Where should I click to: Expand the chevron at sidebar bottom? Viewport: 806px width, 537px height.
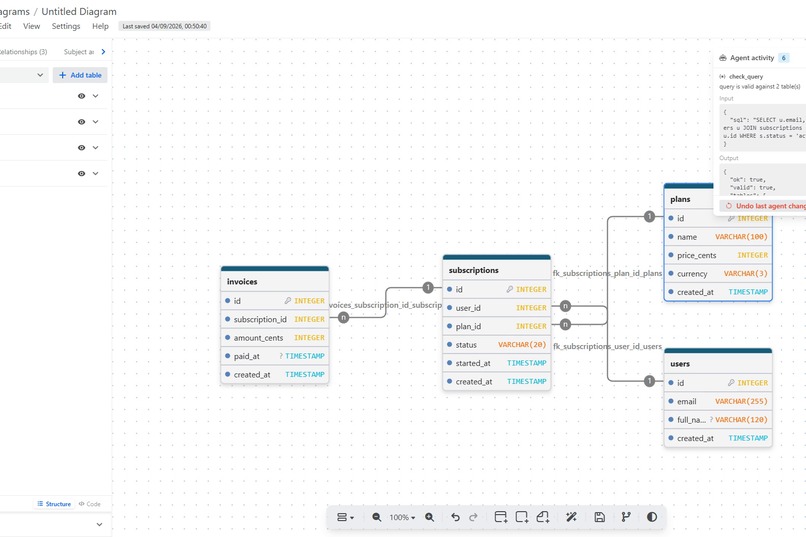[99, 525]
